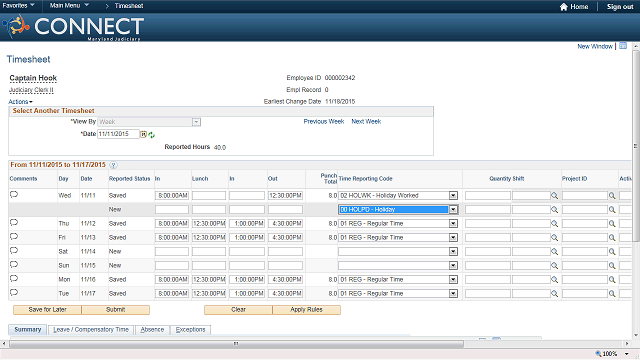Click the Clear button
Viewport: 640px width, 360px height.
tap(238, 310)
